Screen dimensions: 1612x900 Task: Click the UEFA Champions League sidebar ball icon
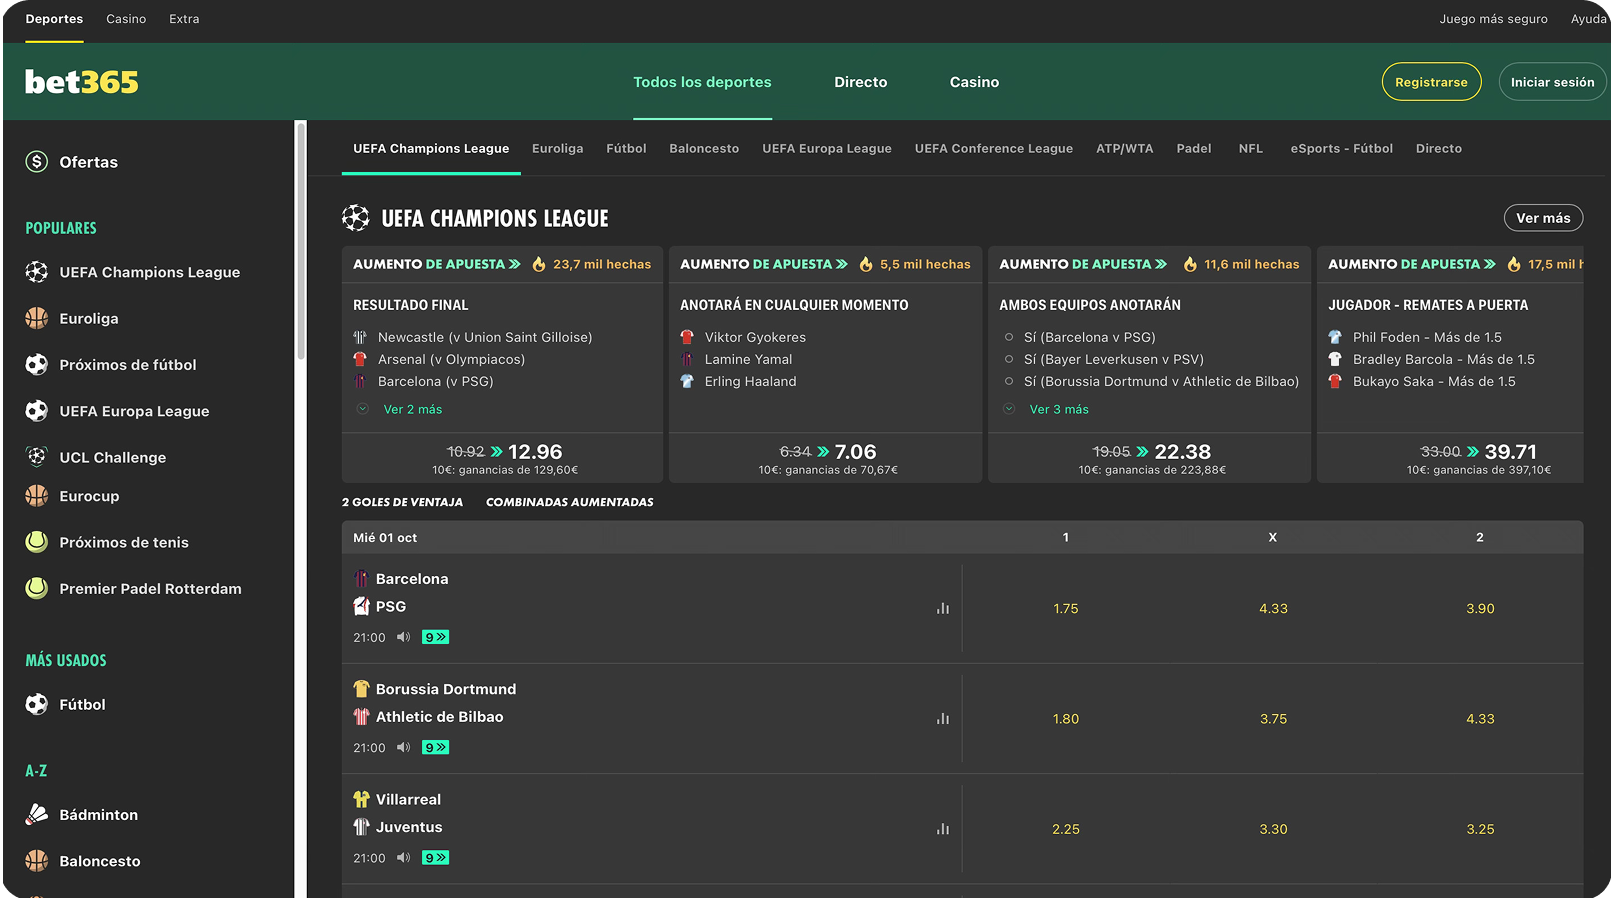click(x=37, y=272)
